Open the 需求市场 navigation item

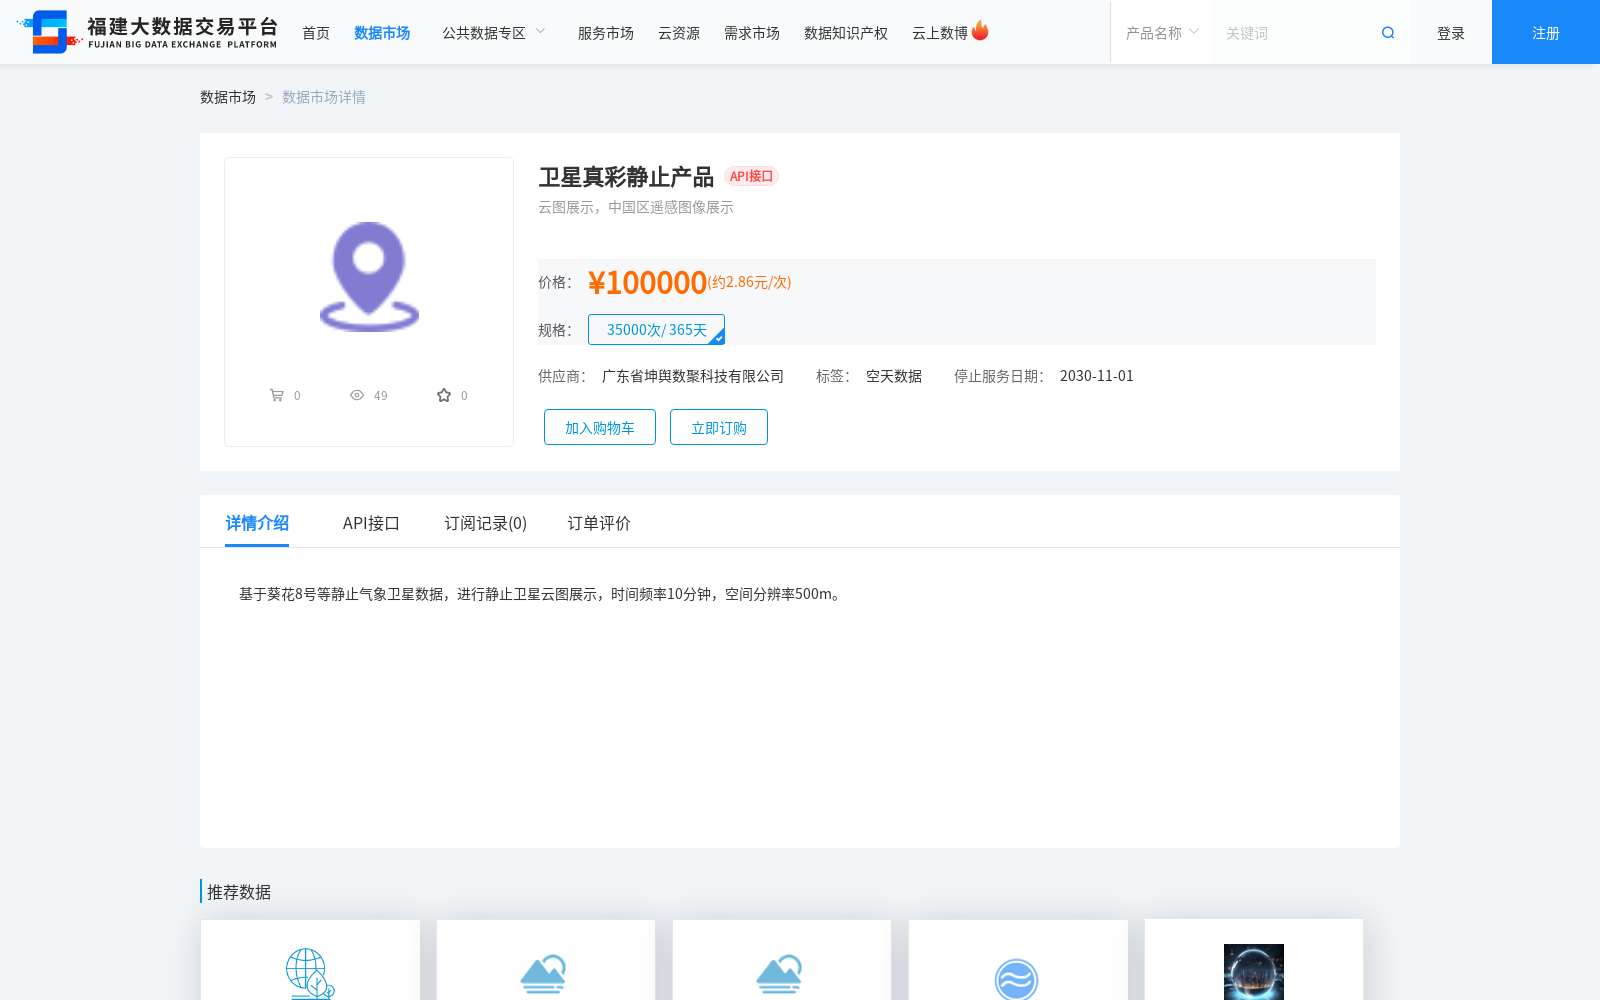[752, 33]
